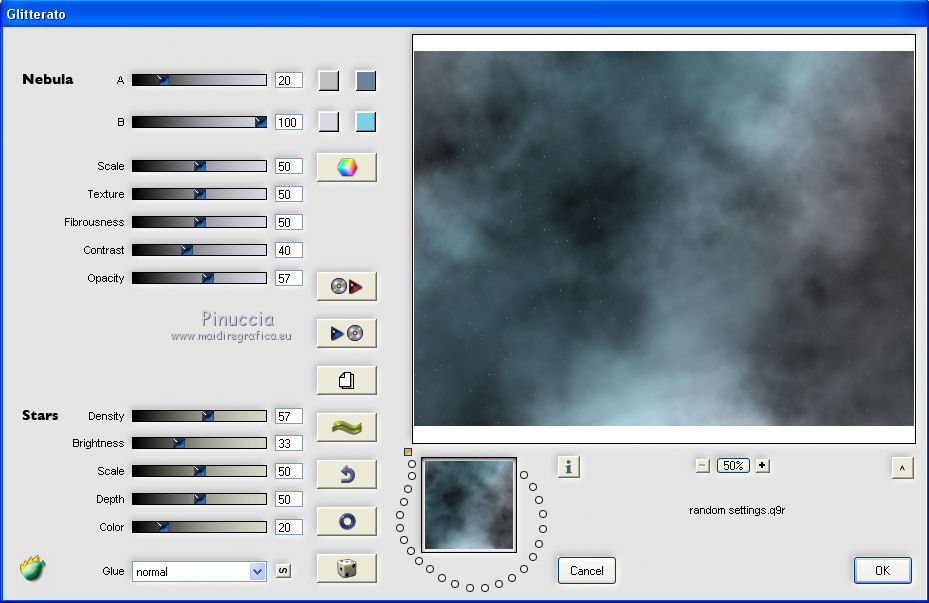
Task: Click the Stars Depth slider
Action: coord(199,499)
